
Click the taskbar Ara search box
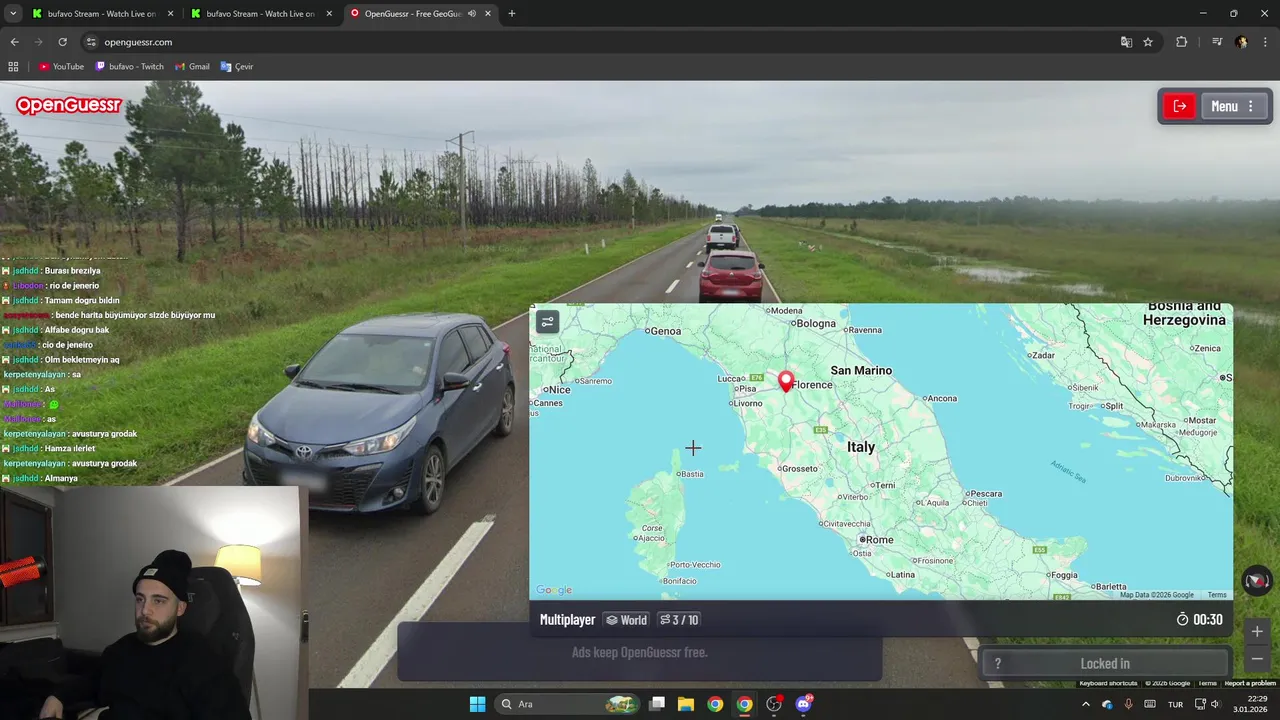coord(568,704)
